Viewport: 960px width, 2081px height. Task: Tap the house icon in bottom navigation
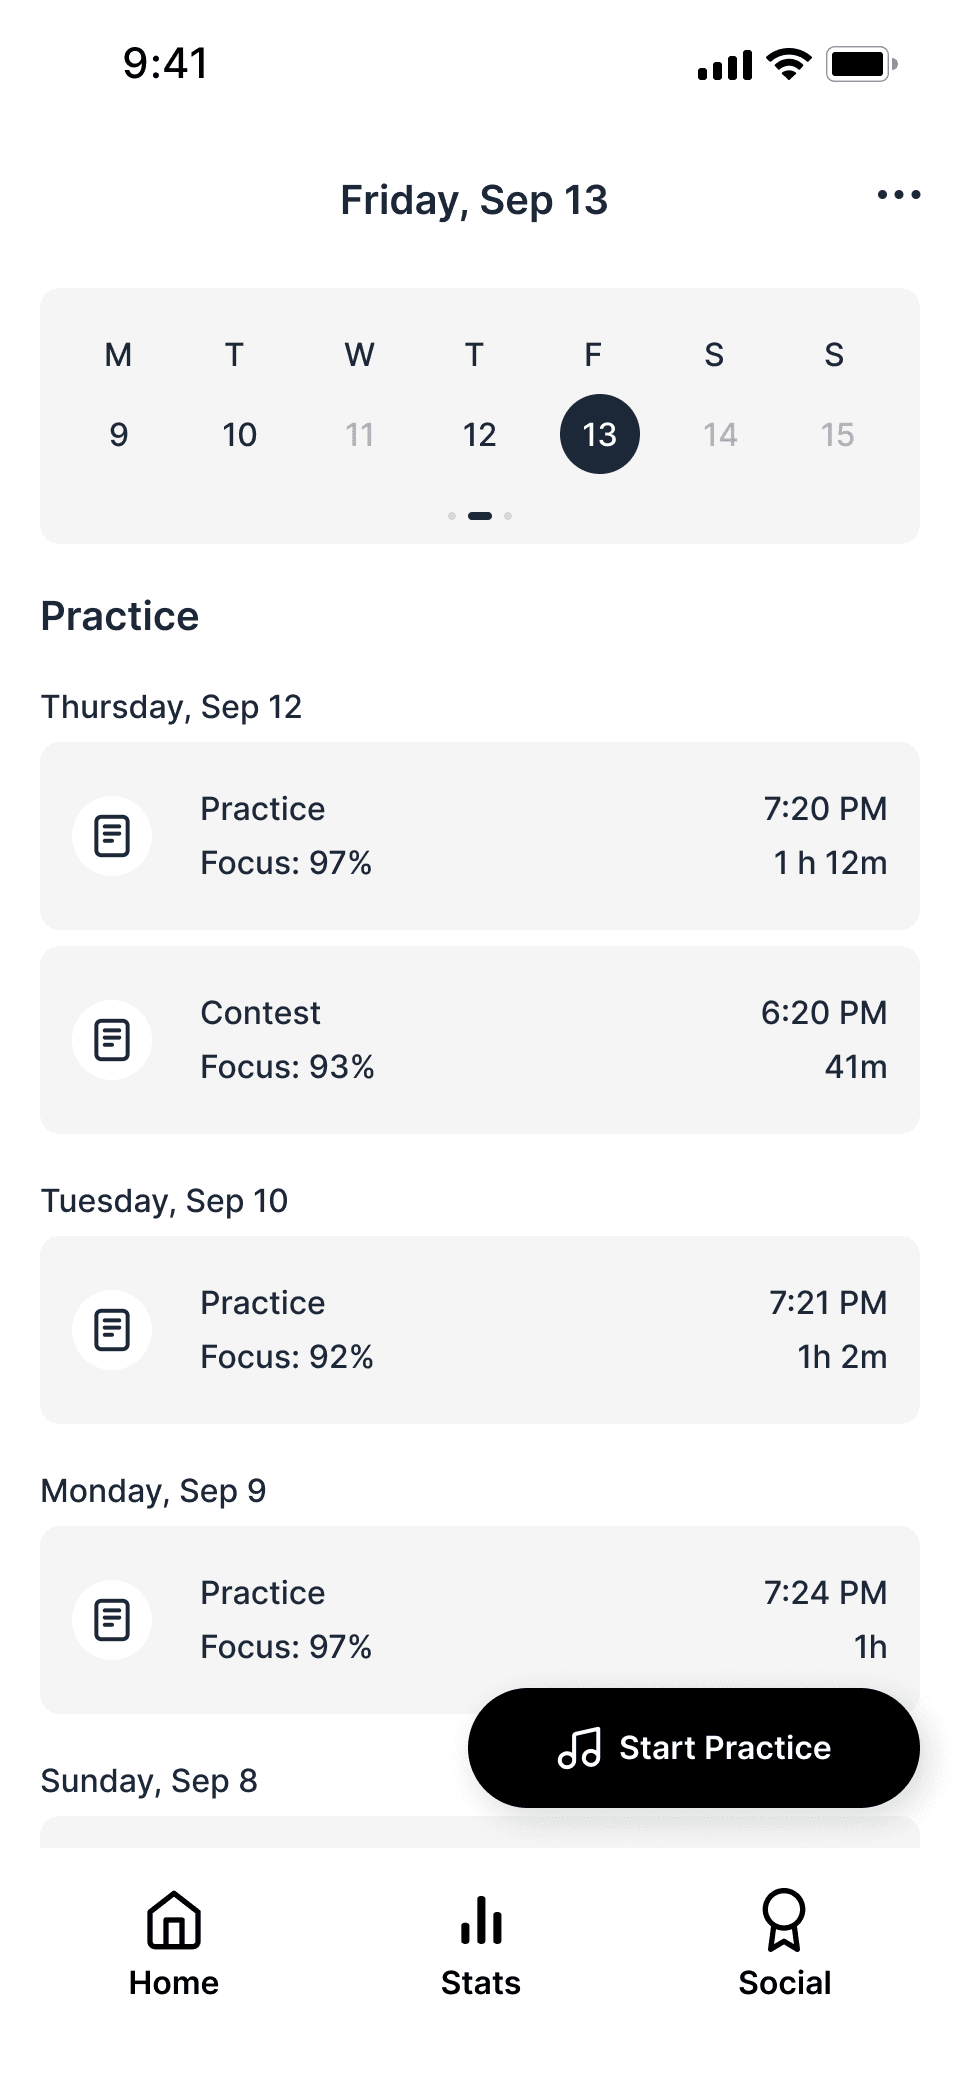click(174, 1920)
